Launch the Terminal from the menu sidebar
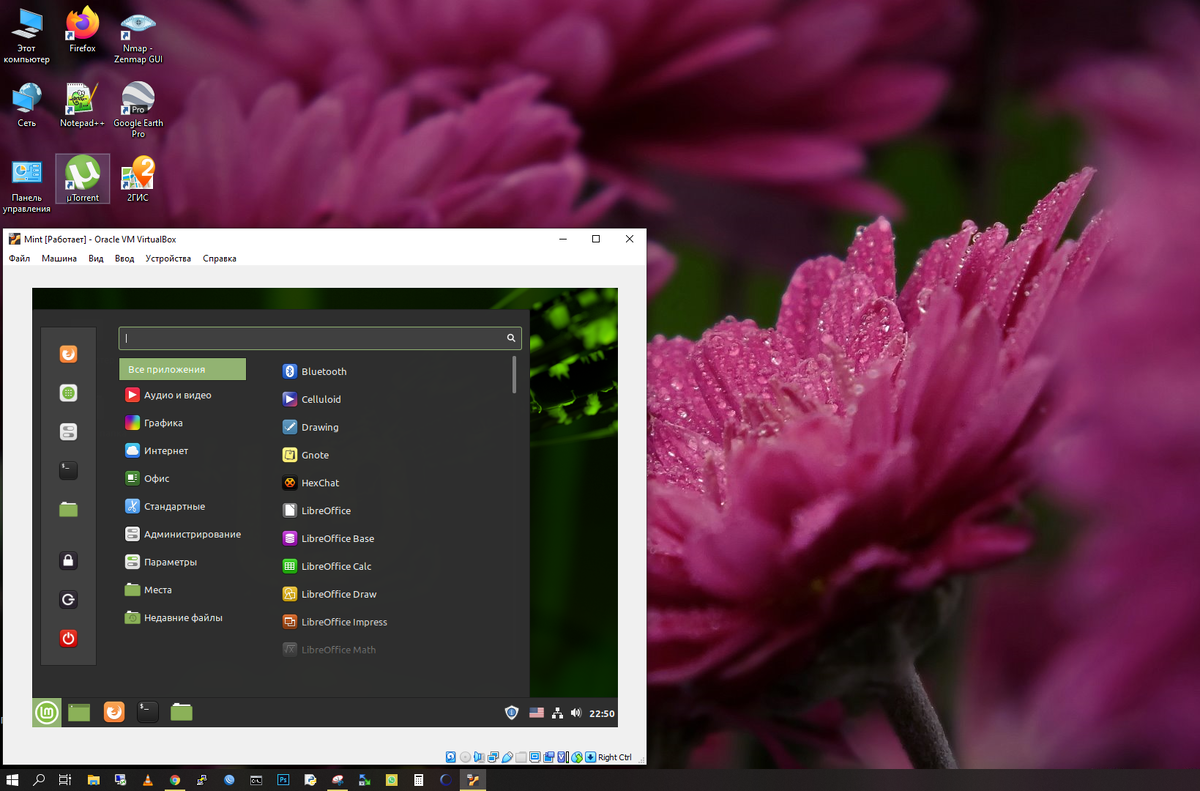This screenshot has height=791, width=1200. (68, 470)
